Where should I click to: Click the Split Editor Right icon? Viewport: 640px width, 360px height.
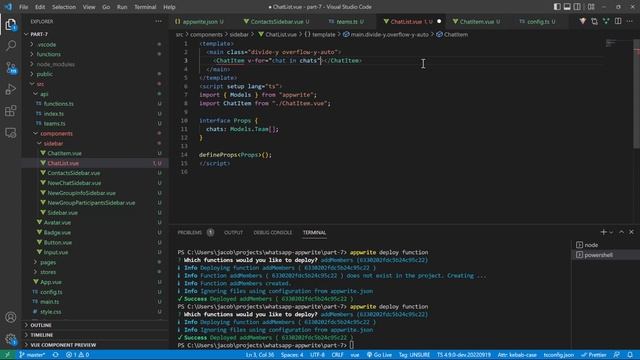tap(618, 21)
